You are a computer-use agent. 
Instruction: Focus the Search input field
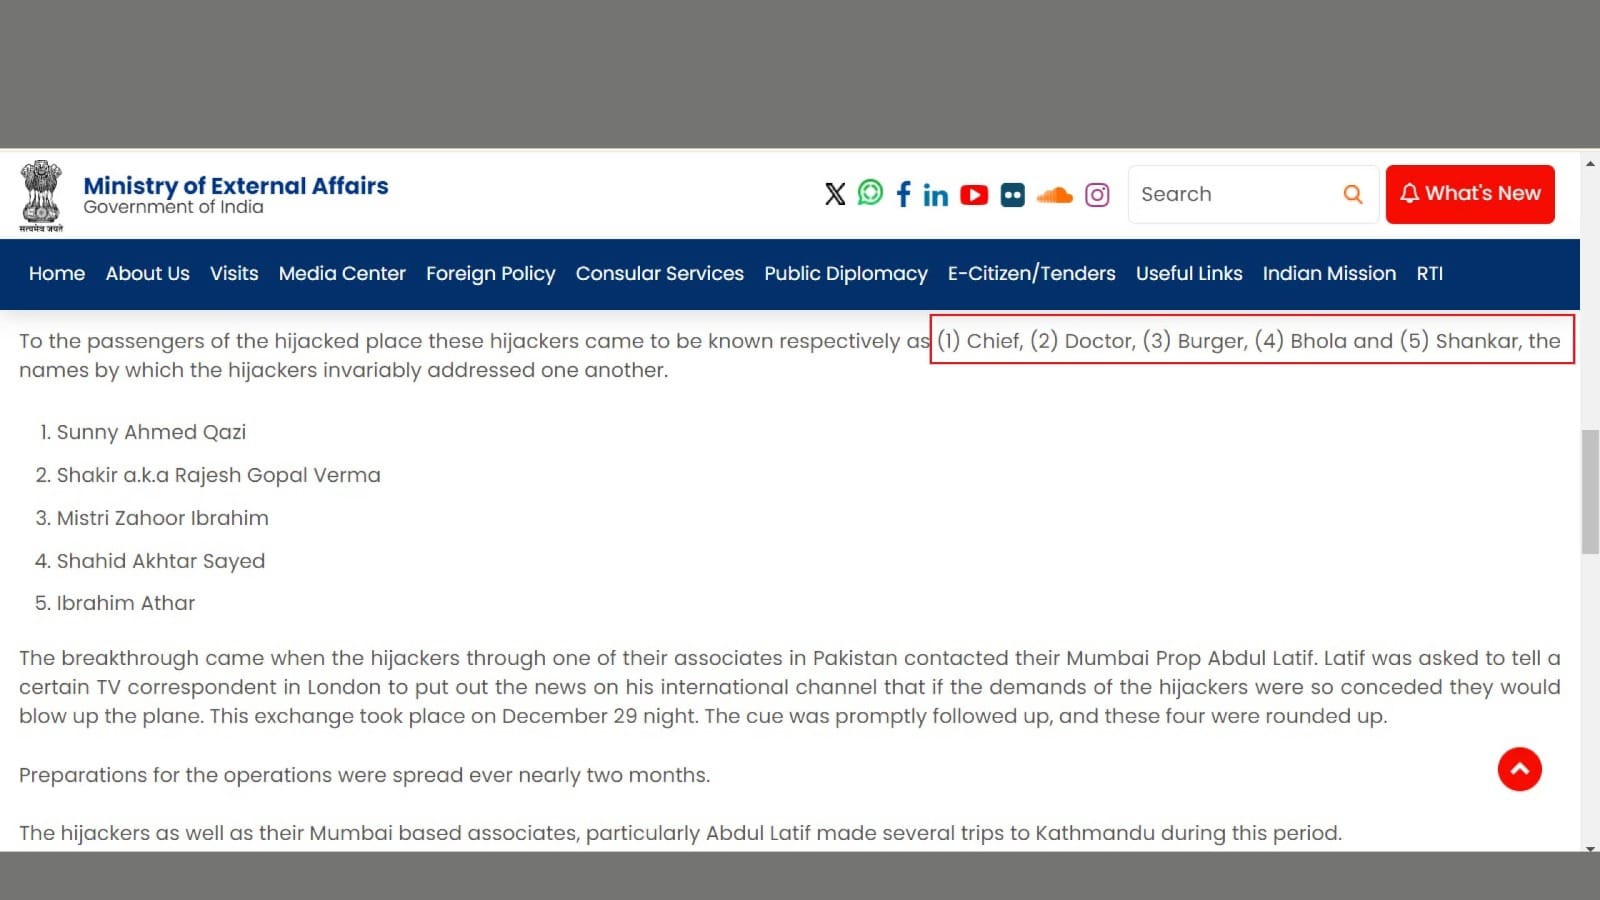click(1235, 194)
